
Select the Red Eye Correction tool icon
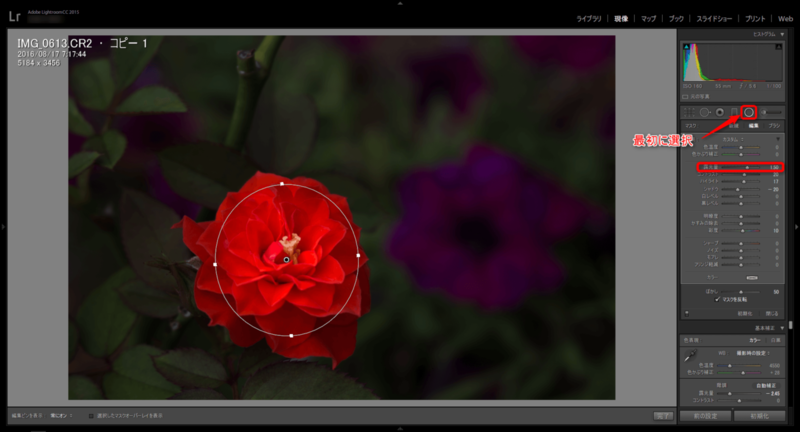coord(720,112)
